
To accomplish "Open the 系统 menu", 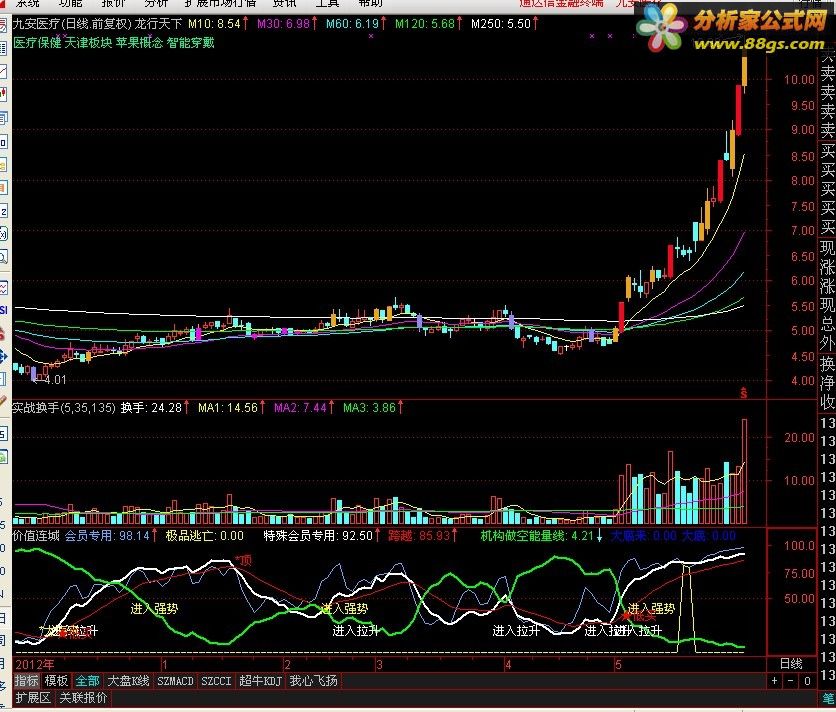I will click(x=27, y=3).
